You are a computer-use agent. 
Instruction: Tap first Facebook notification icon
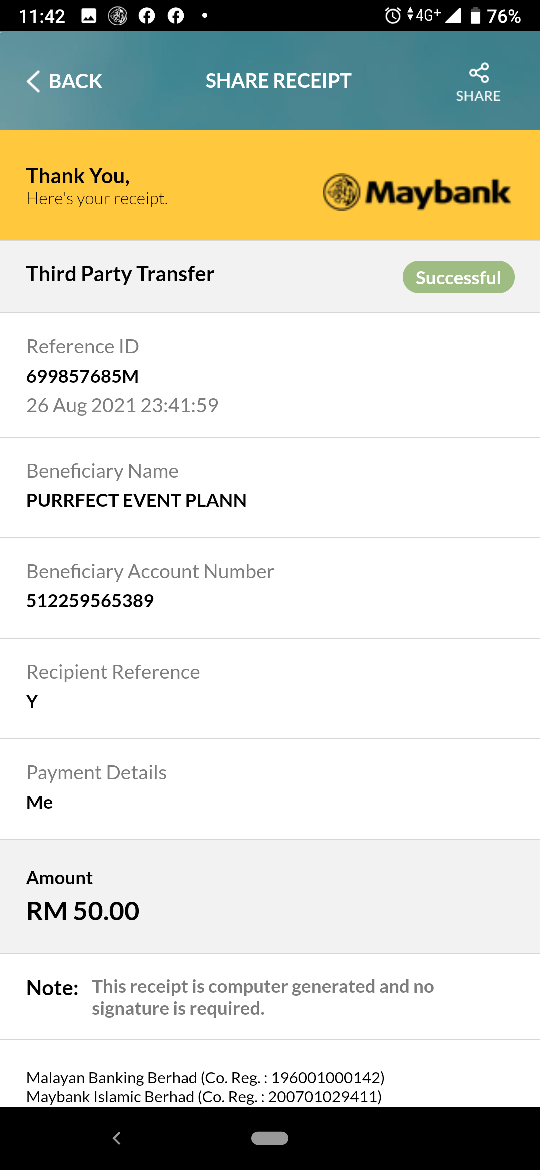pyautogui.click(x=147, y=16)
